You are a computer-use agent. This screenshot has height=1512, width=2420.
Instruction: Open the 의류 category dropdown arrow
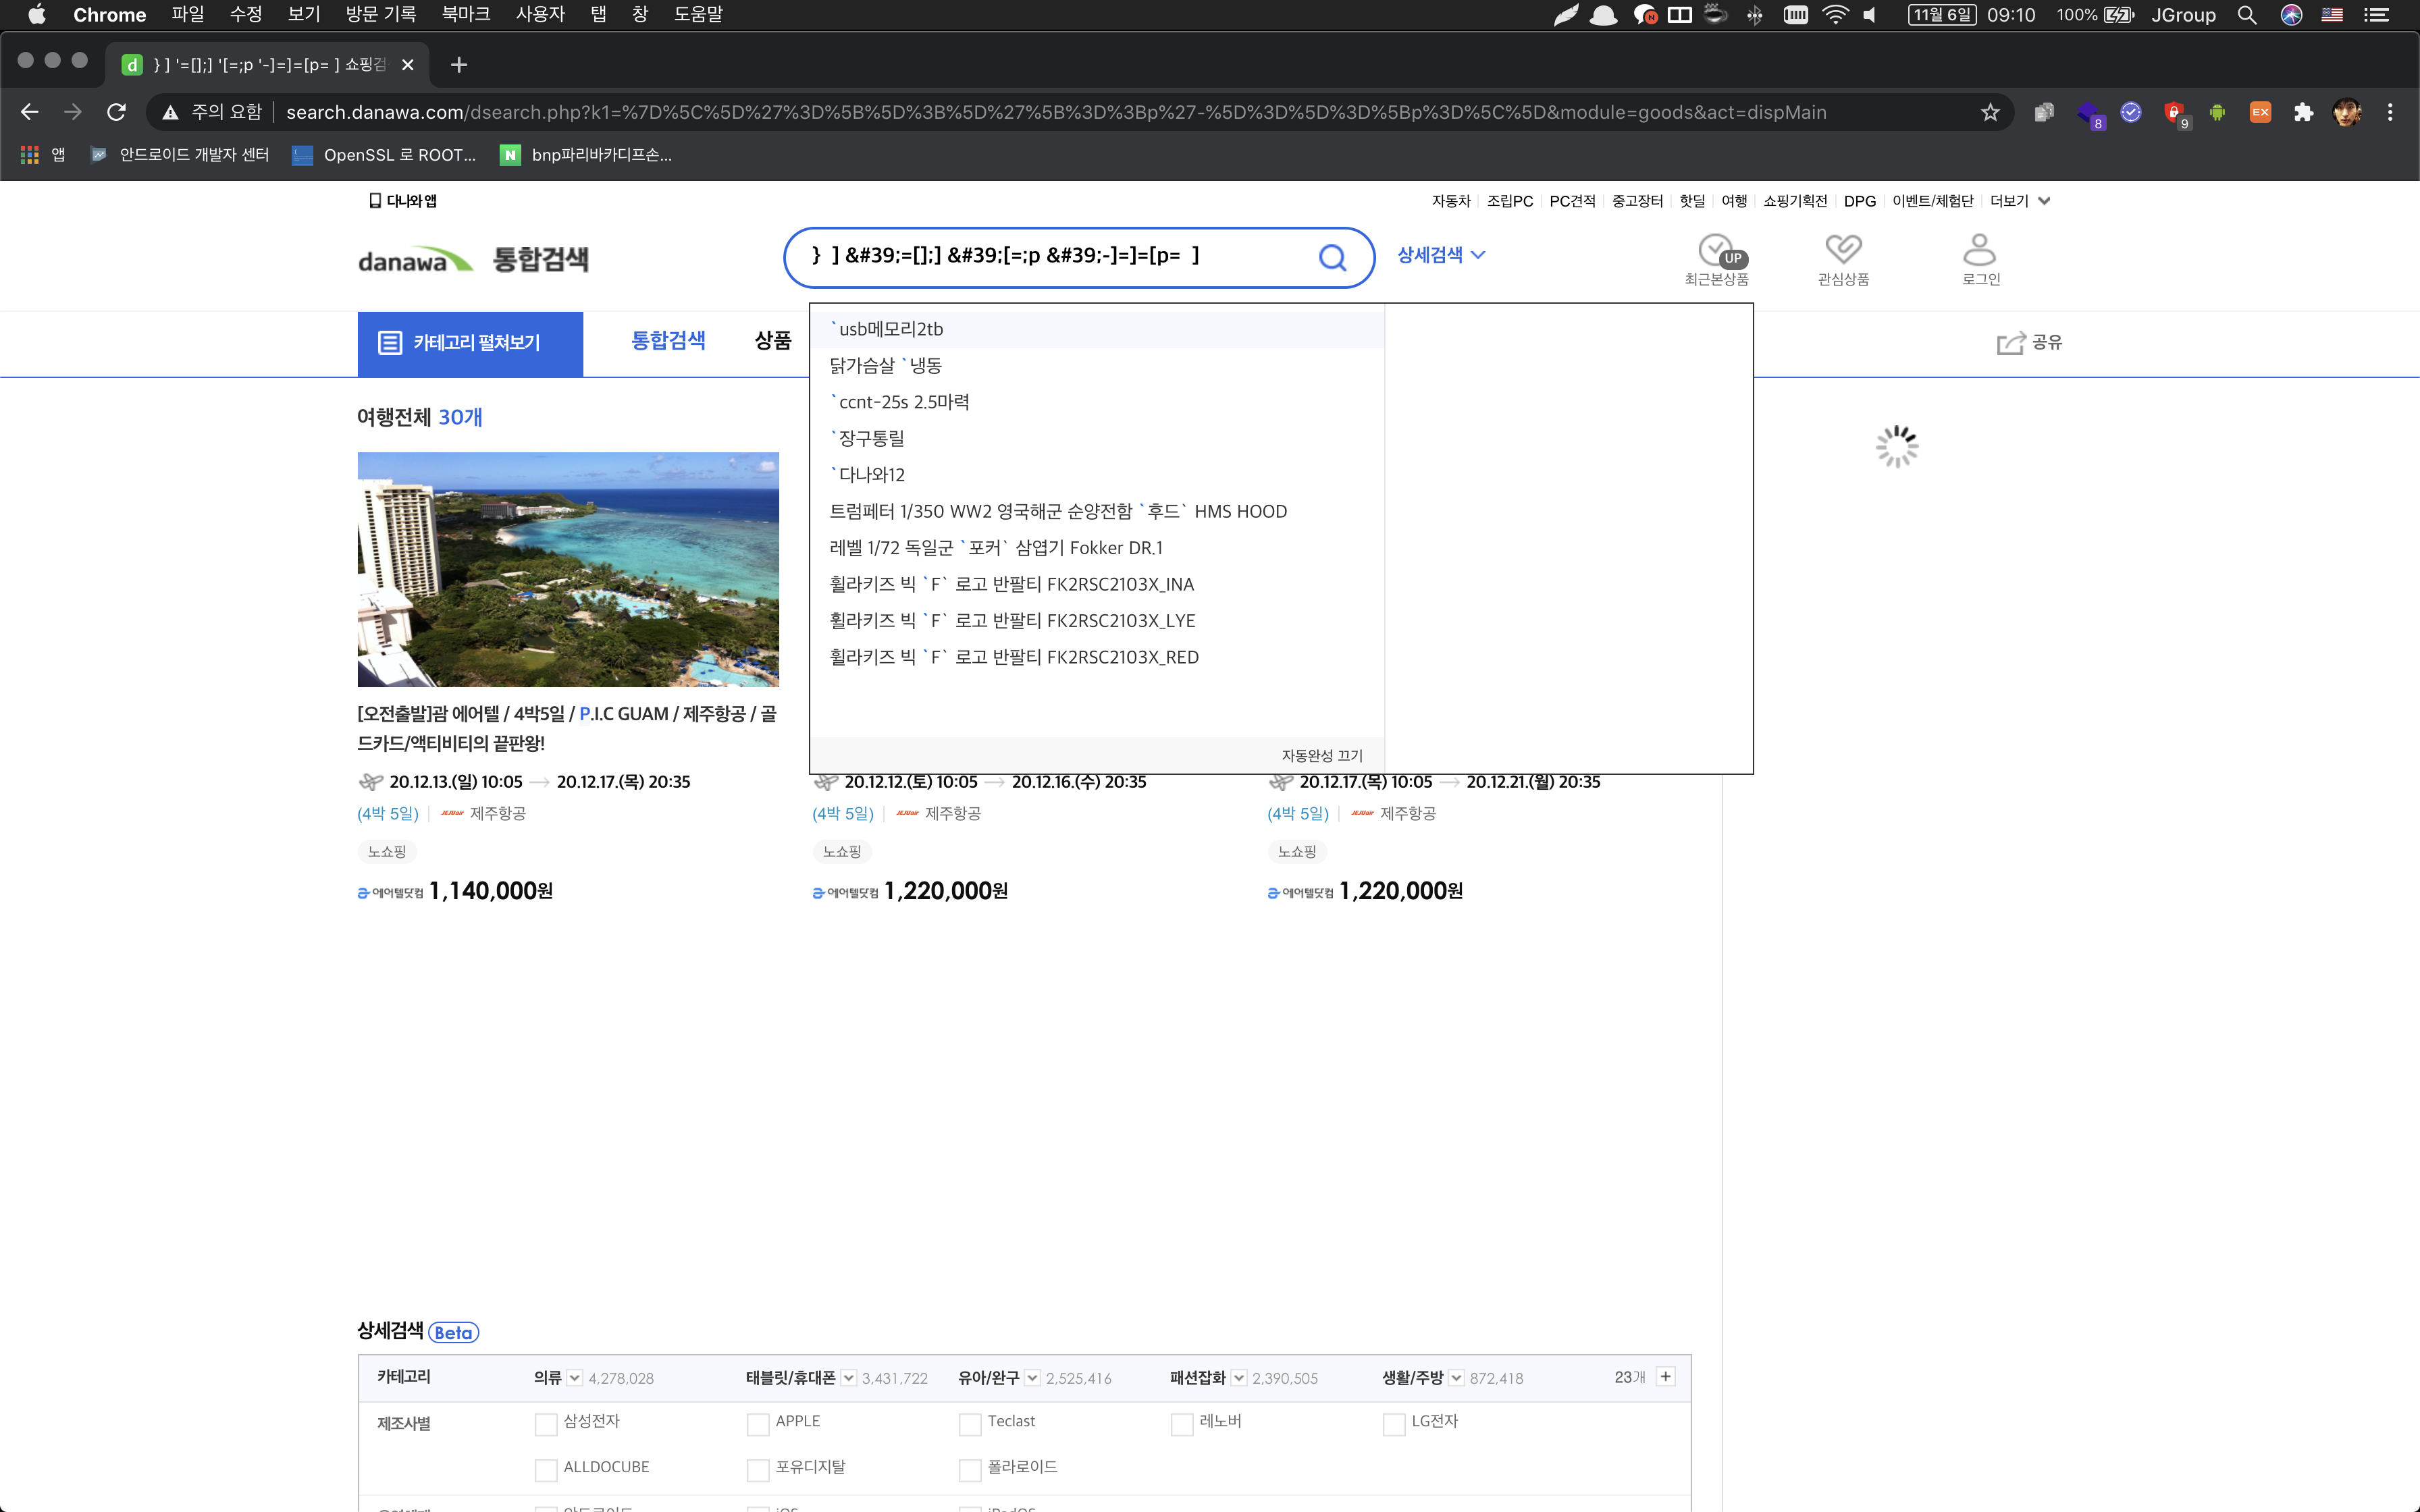pyautogui.click(x=574, y=1378)
